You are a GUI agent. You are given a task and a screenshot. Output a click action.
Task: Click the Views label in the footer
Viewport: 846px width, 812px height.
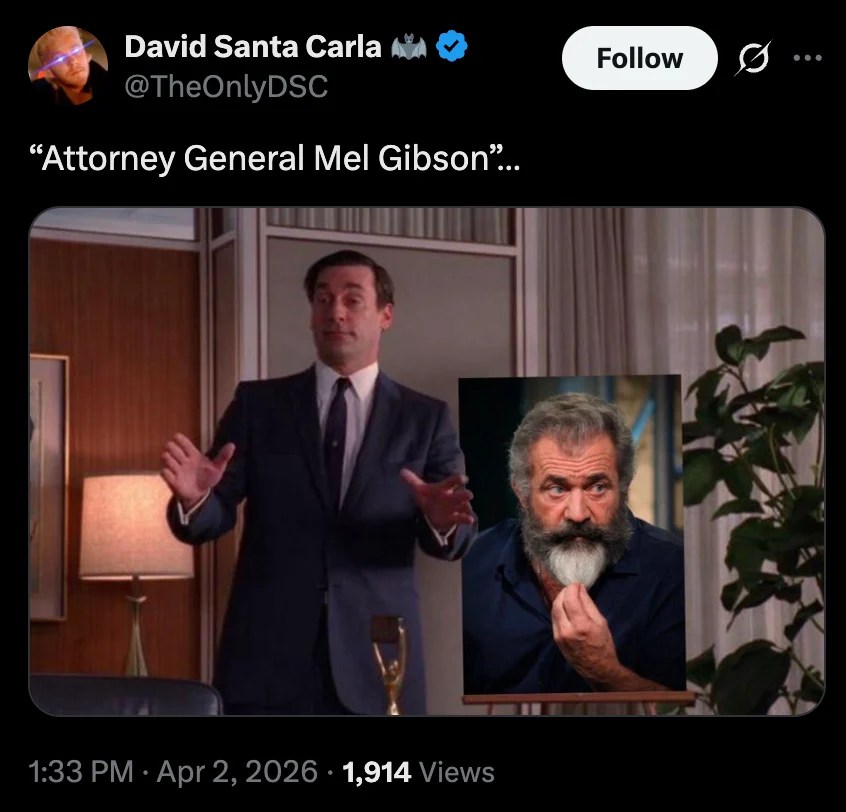pyautogui.click(x=456, y=772)
